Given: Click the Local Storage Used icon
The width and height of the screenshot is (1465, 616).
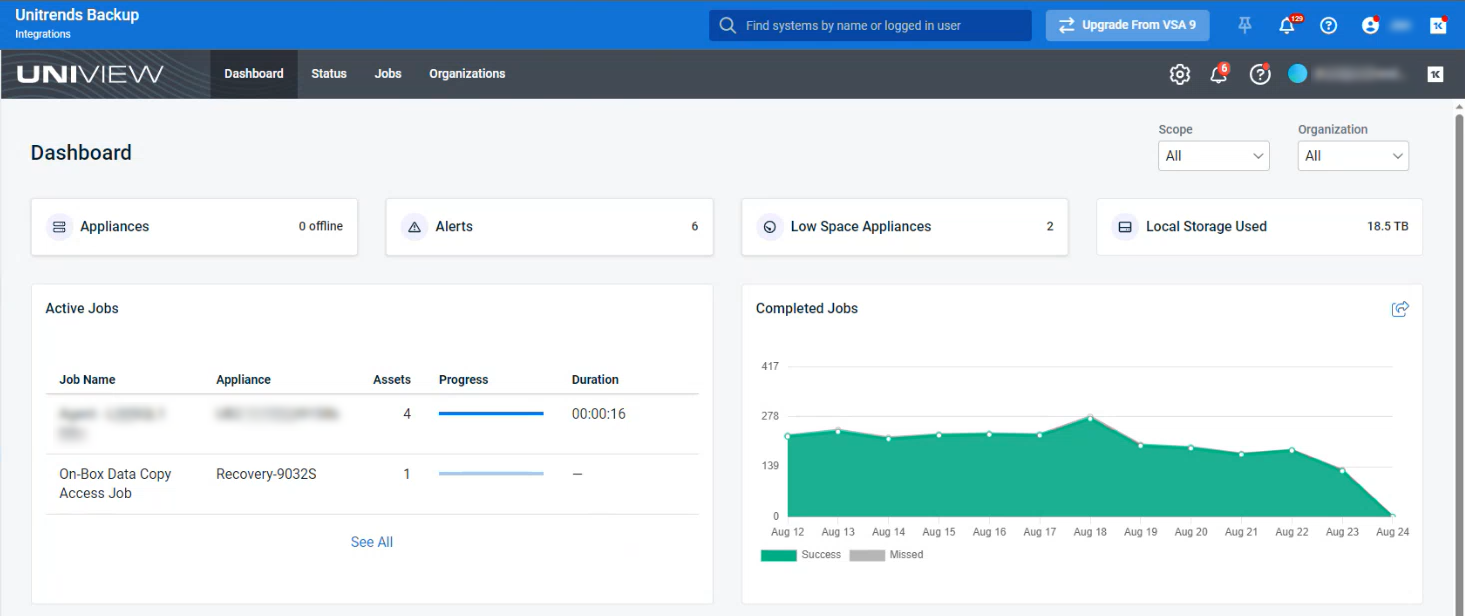Looking at the screenshot, I should pyautogui.click(x=1125, y=227).
